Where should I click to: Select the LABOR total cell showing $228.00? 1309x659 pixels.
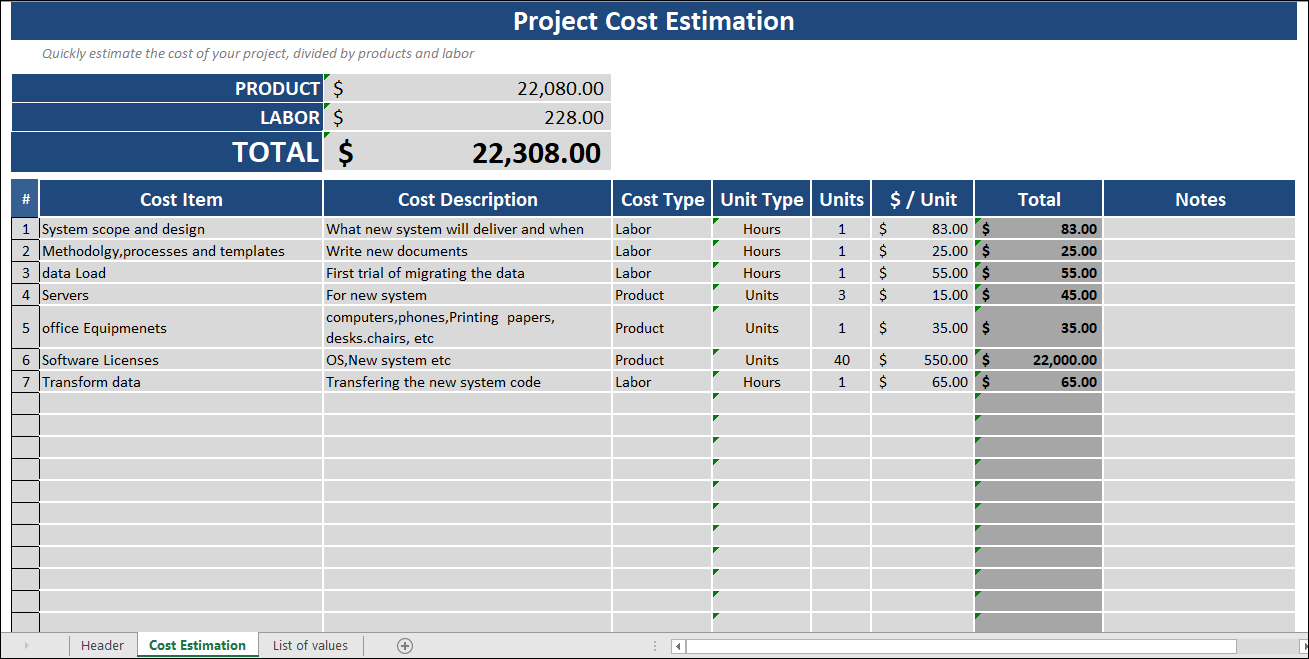[x=468, y=117]
